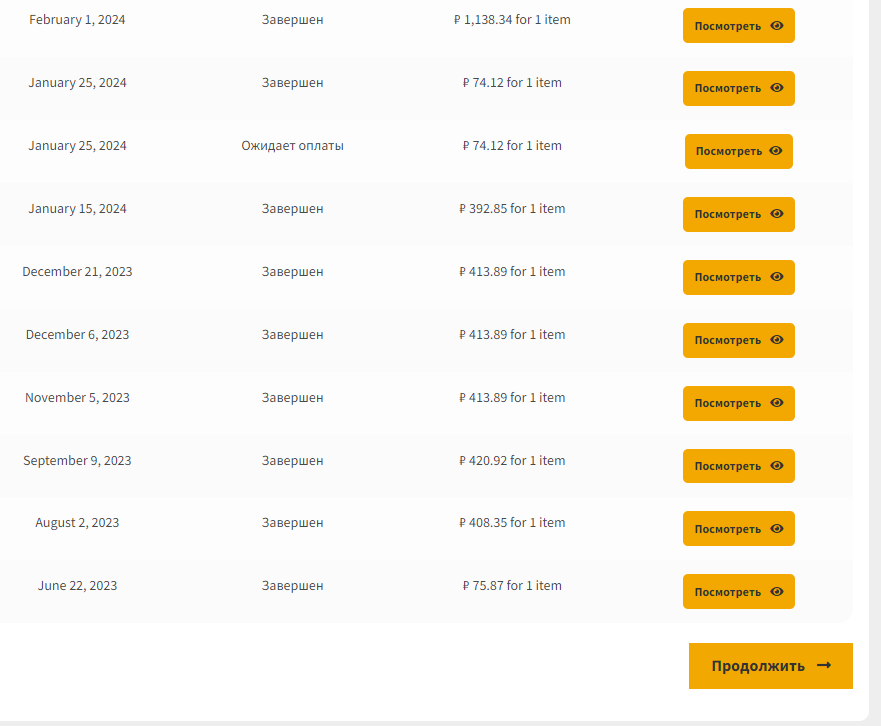The image size is (881, 726).
Task: Click ₽ 74.12 amount in Ожидает оплаты row
Action: (512, 146)
